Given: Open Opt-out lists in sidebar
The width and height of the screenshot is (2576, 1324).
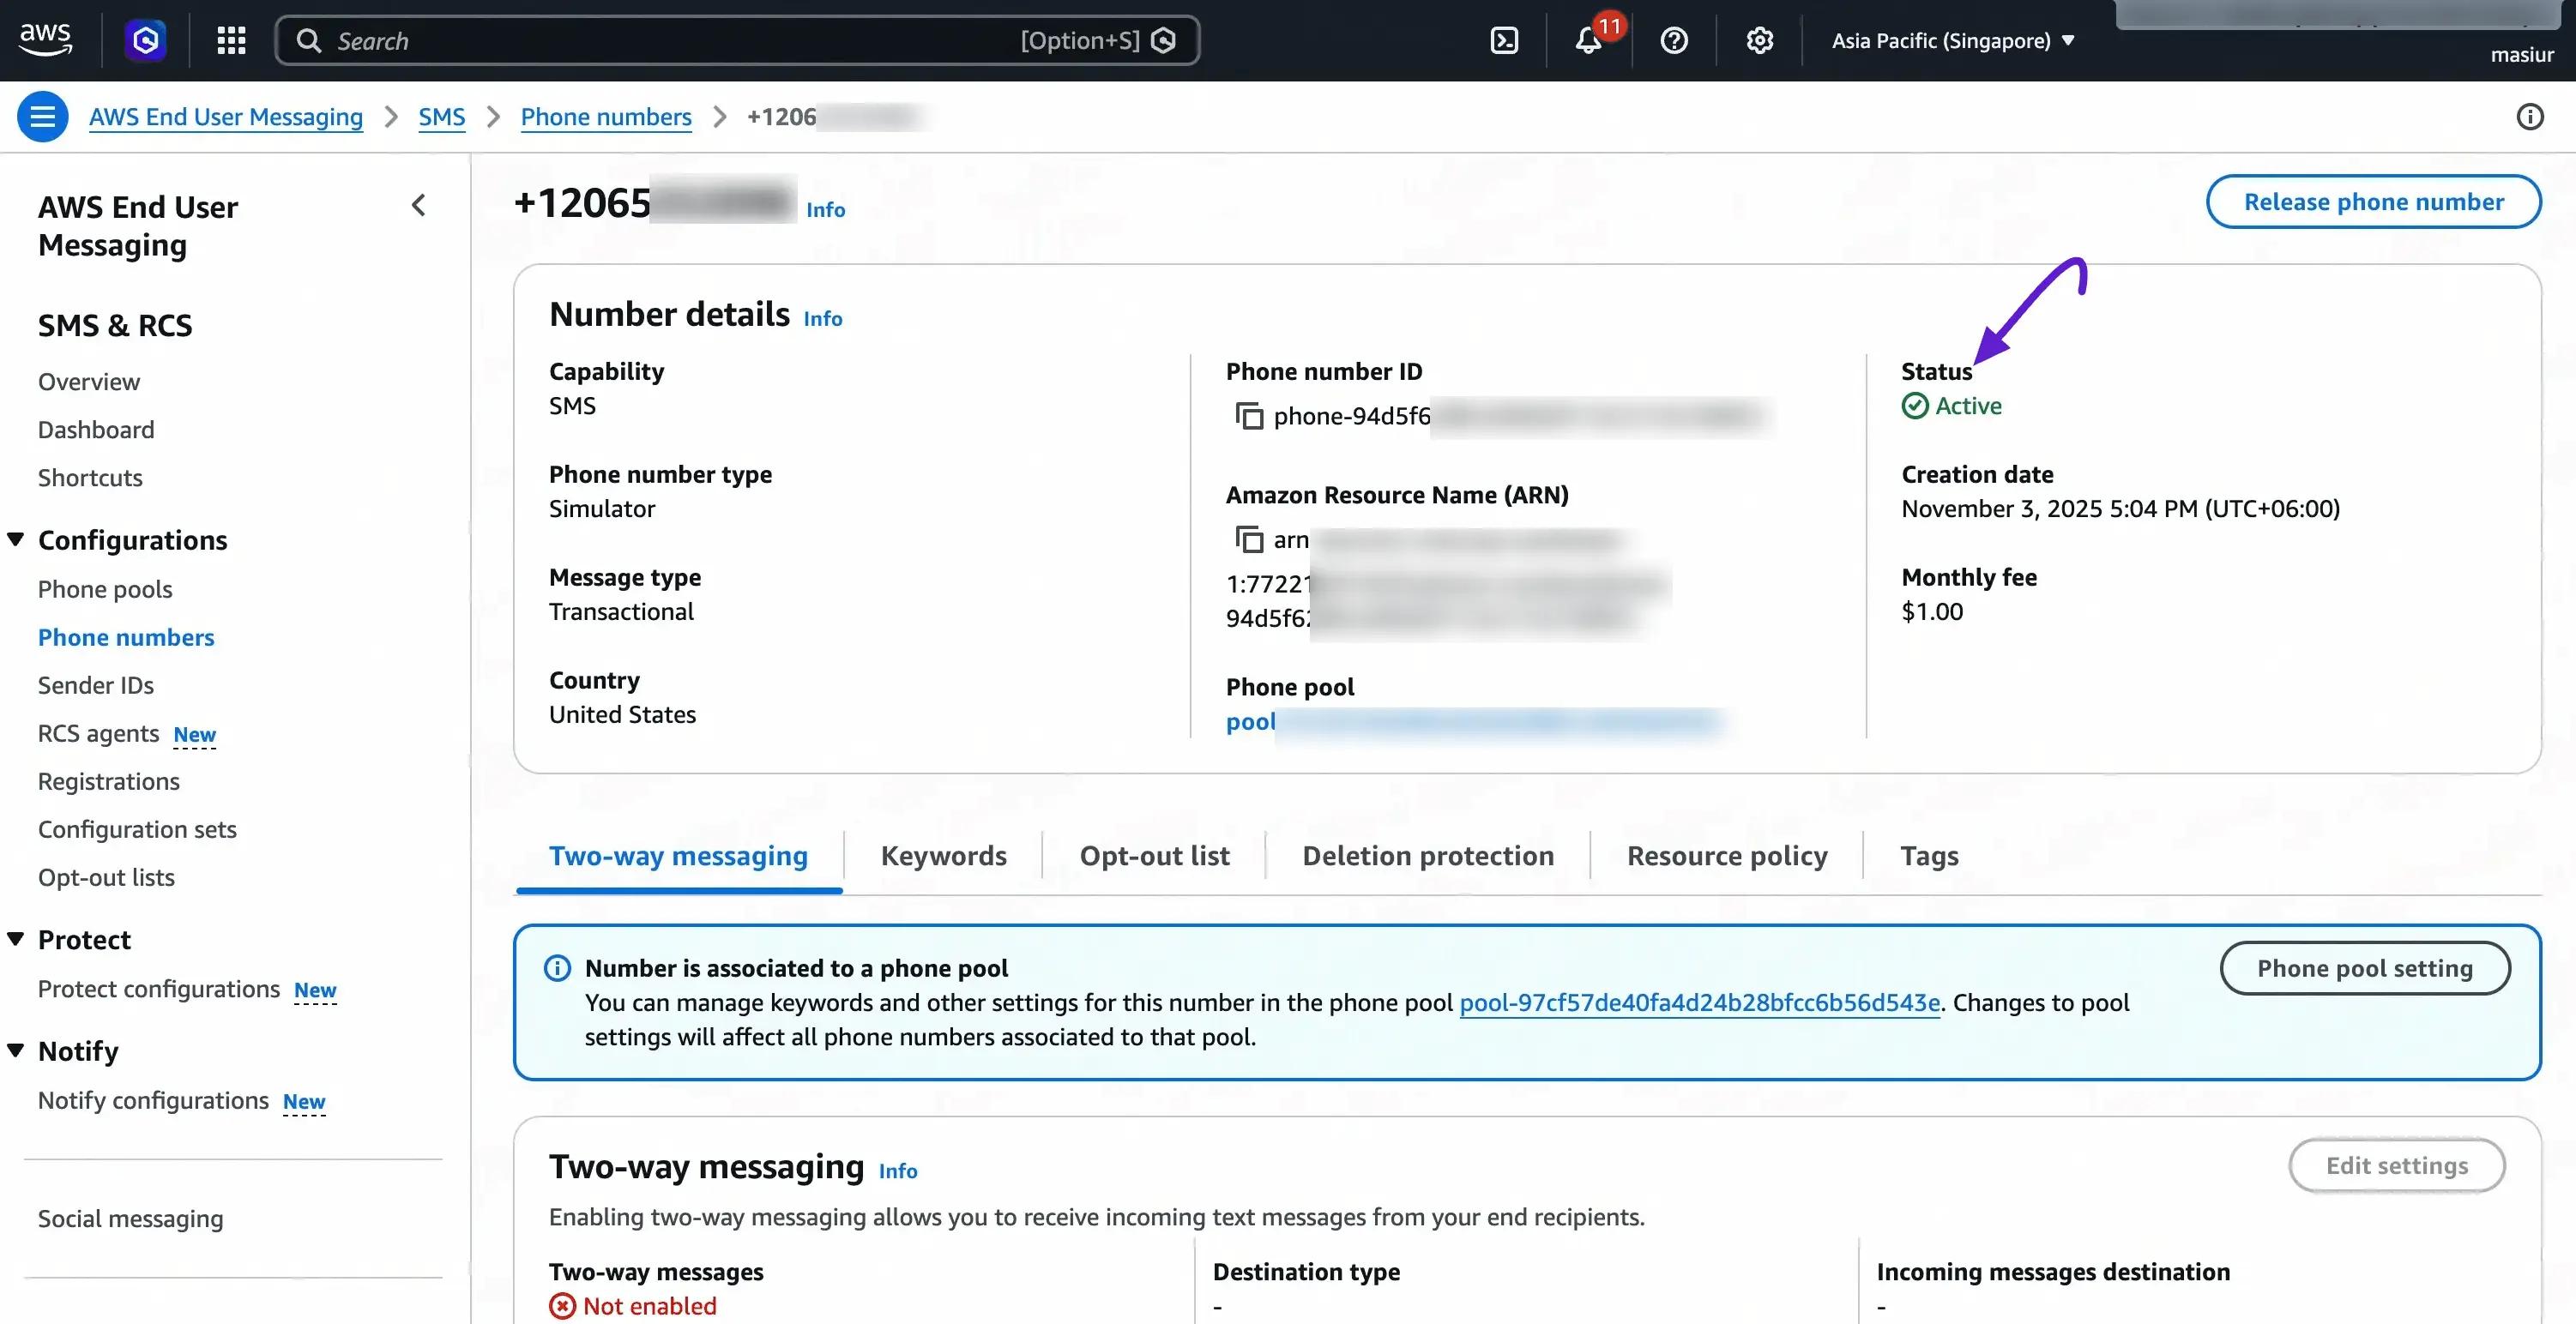Looking at the screenshot, I should click(x=106, y=877).
